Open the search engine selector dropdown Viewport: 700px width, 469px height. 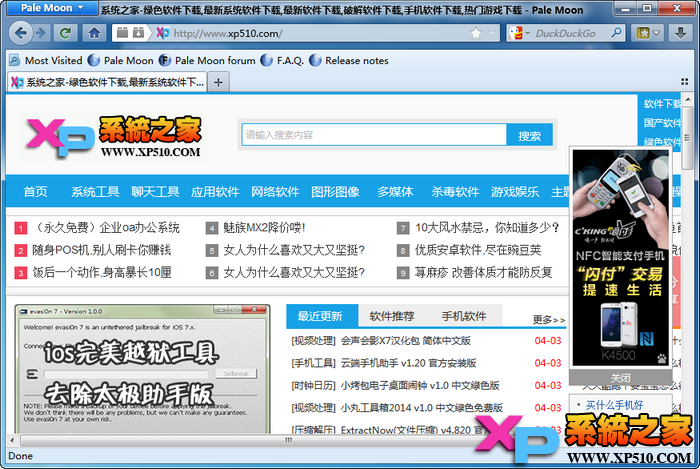[x=519, y=33]
